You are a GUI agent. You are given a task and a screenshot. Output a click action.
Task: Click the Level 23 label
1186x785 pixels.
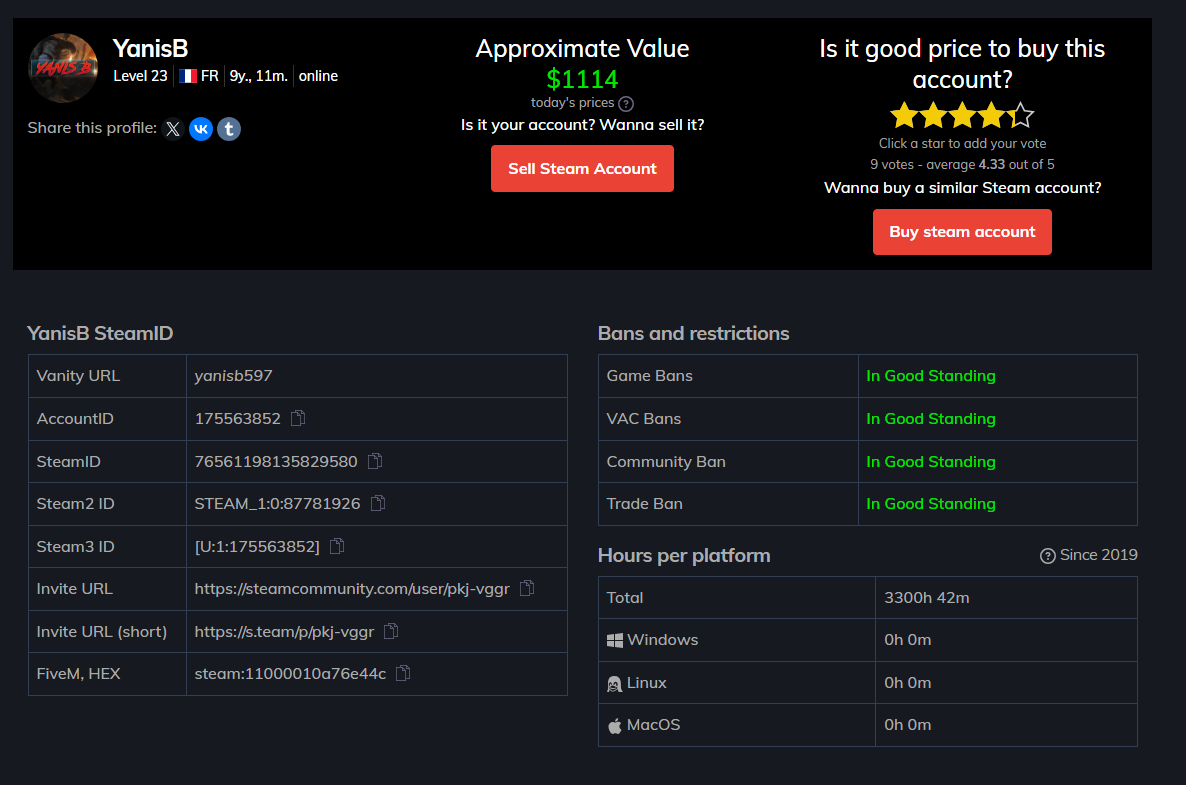141,76
